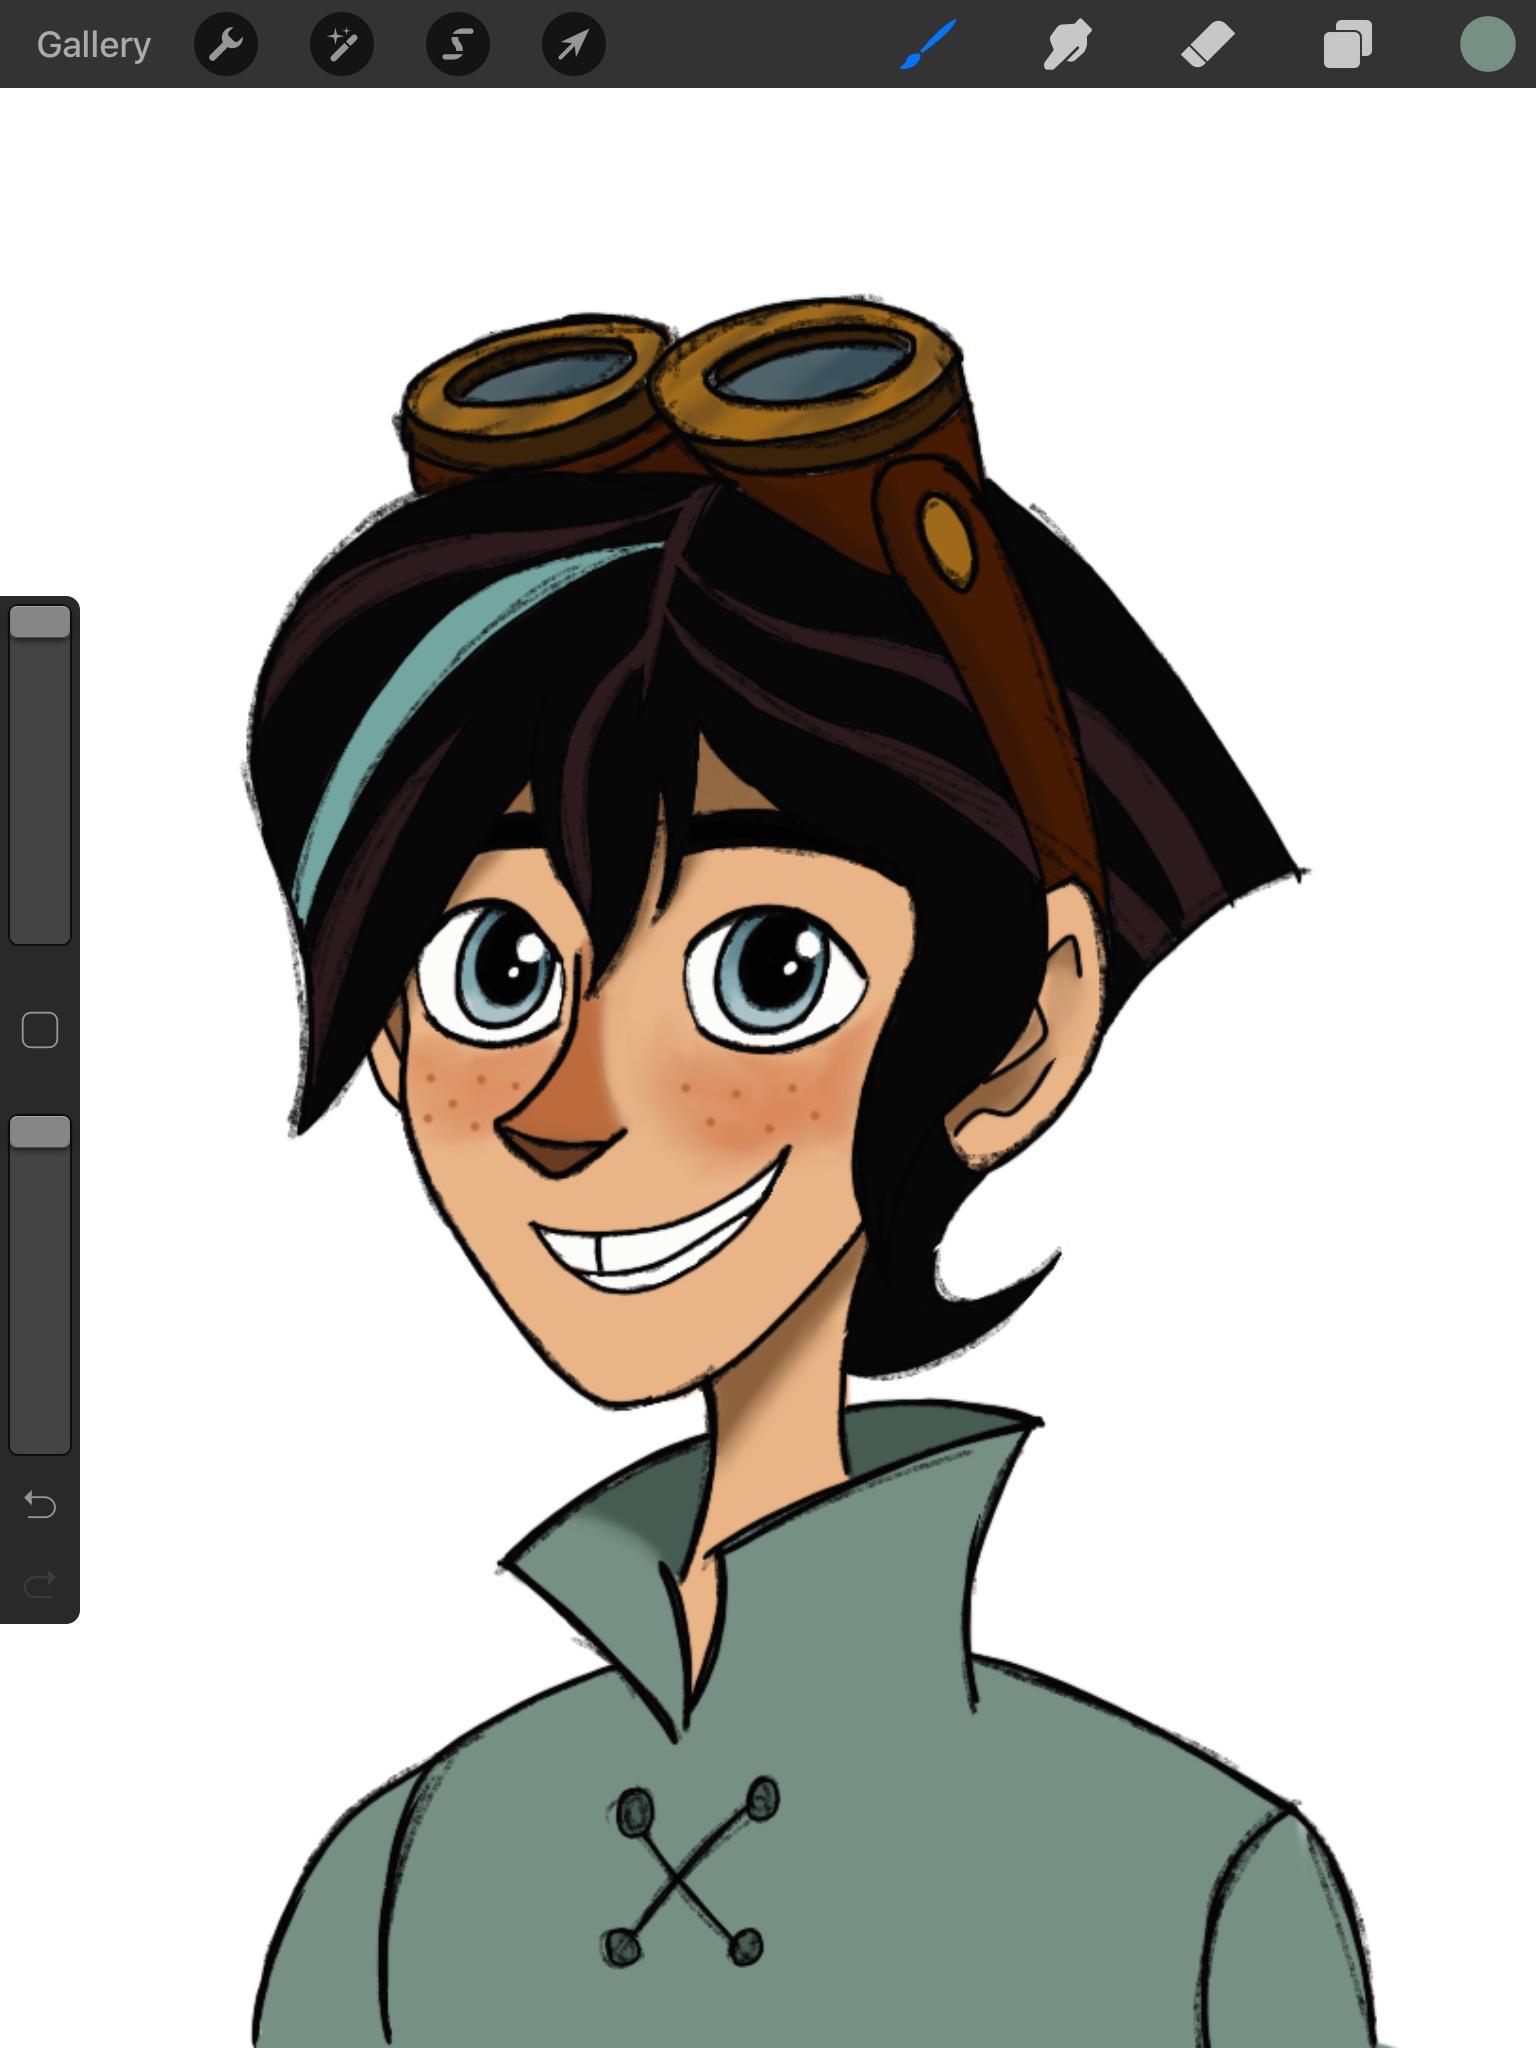
Task: Select the Eraser tool
Action: [x=1207, y=45]
